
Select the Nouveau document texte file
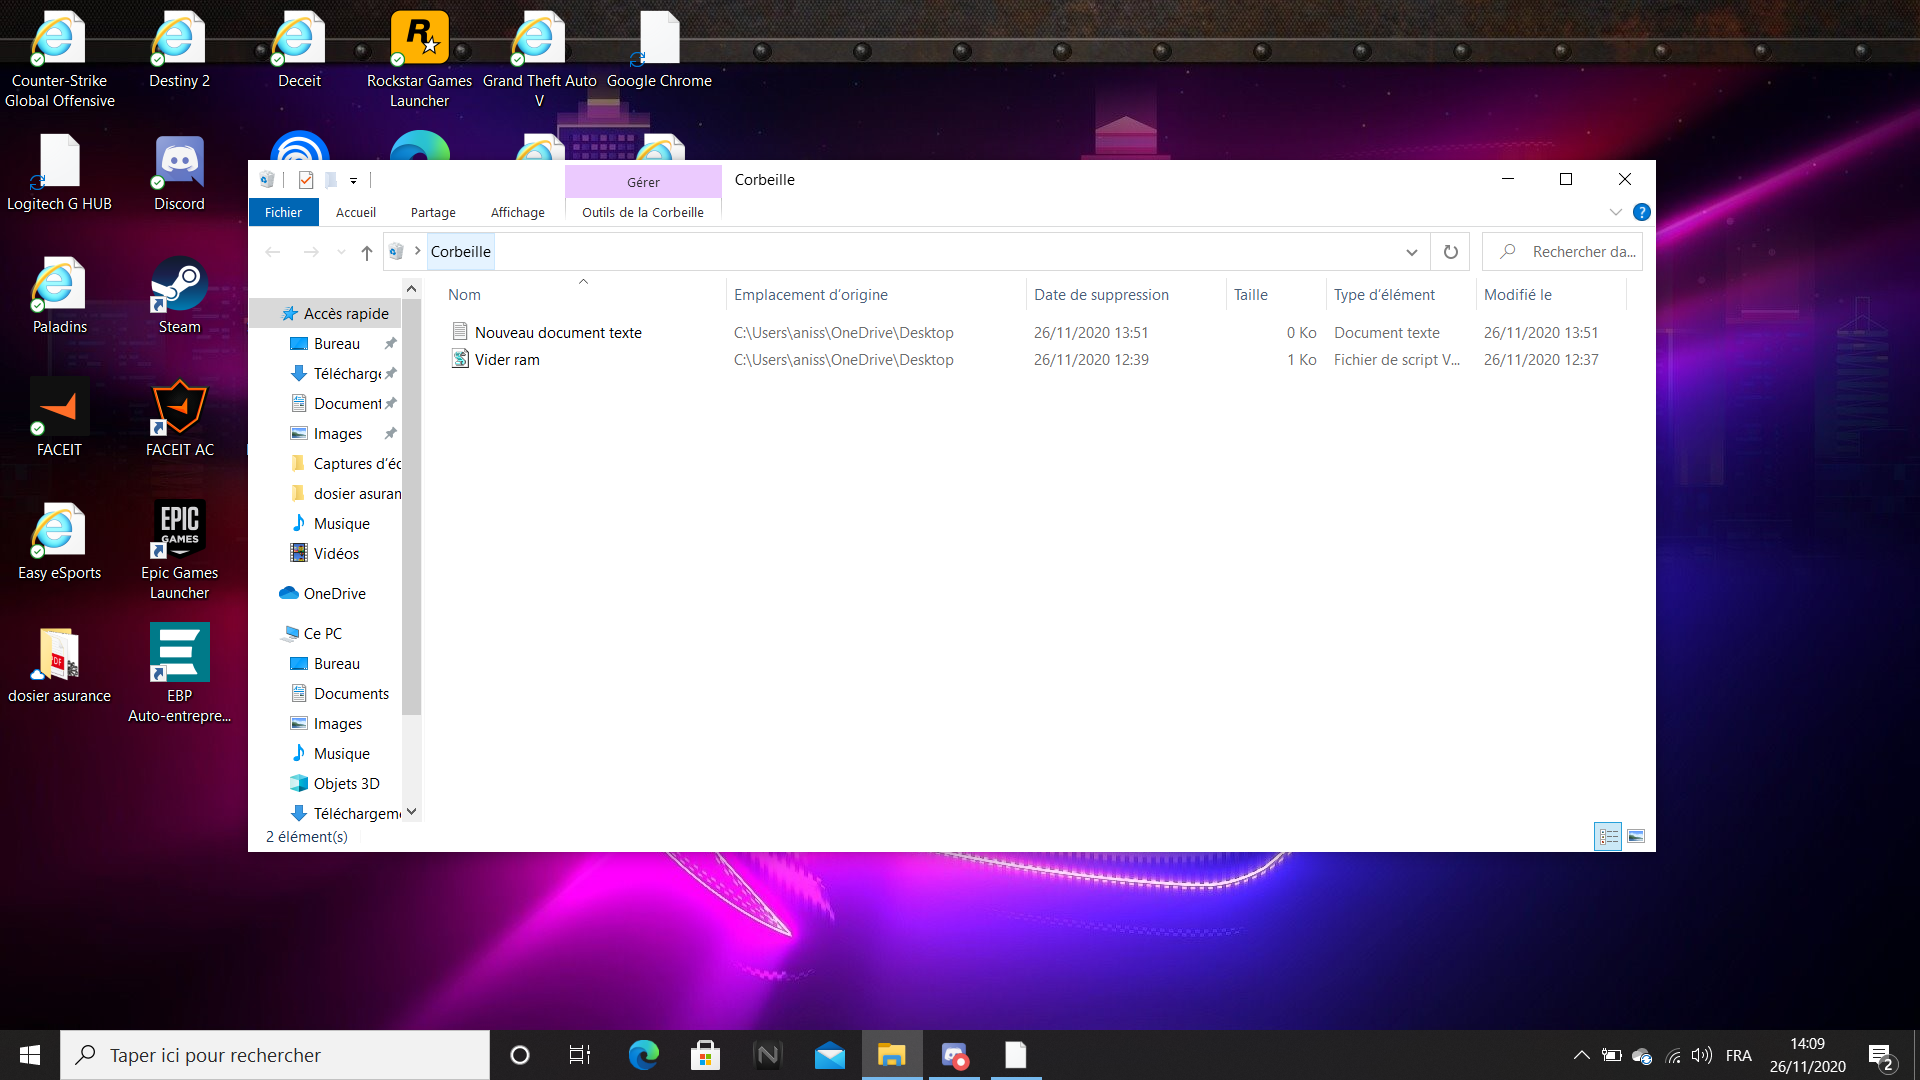coord(558,333)
